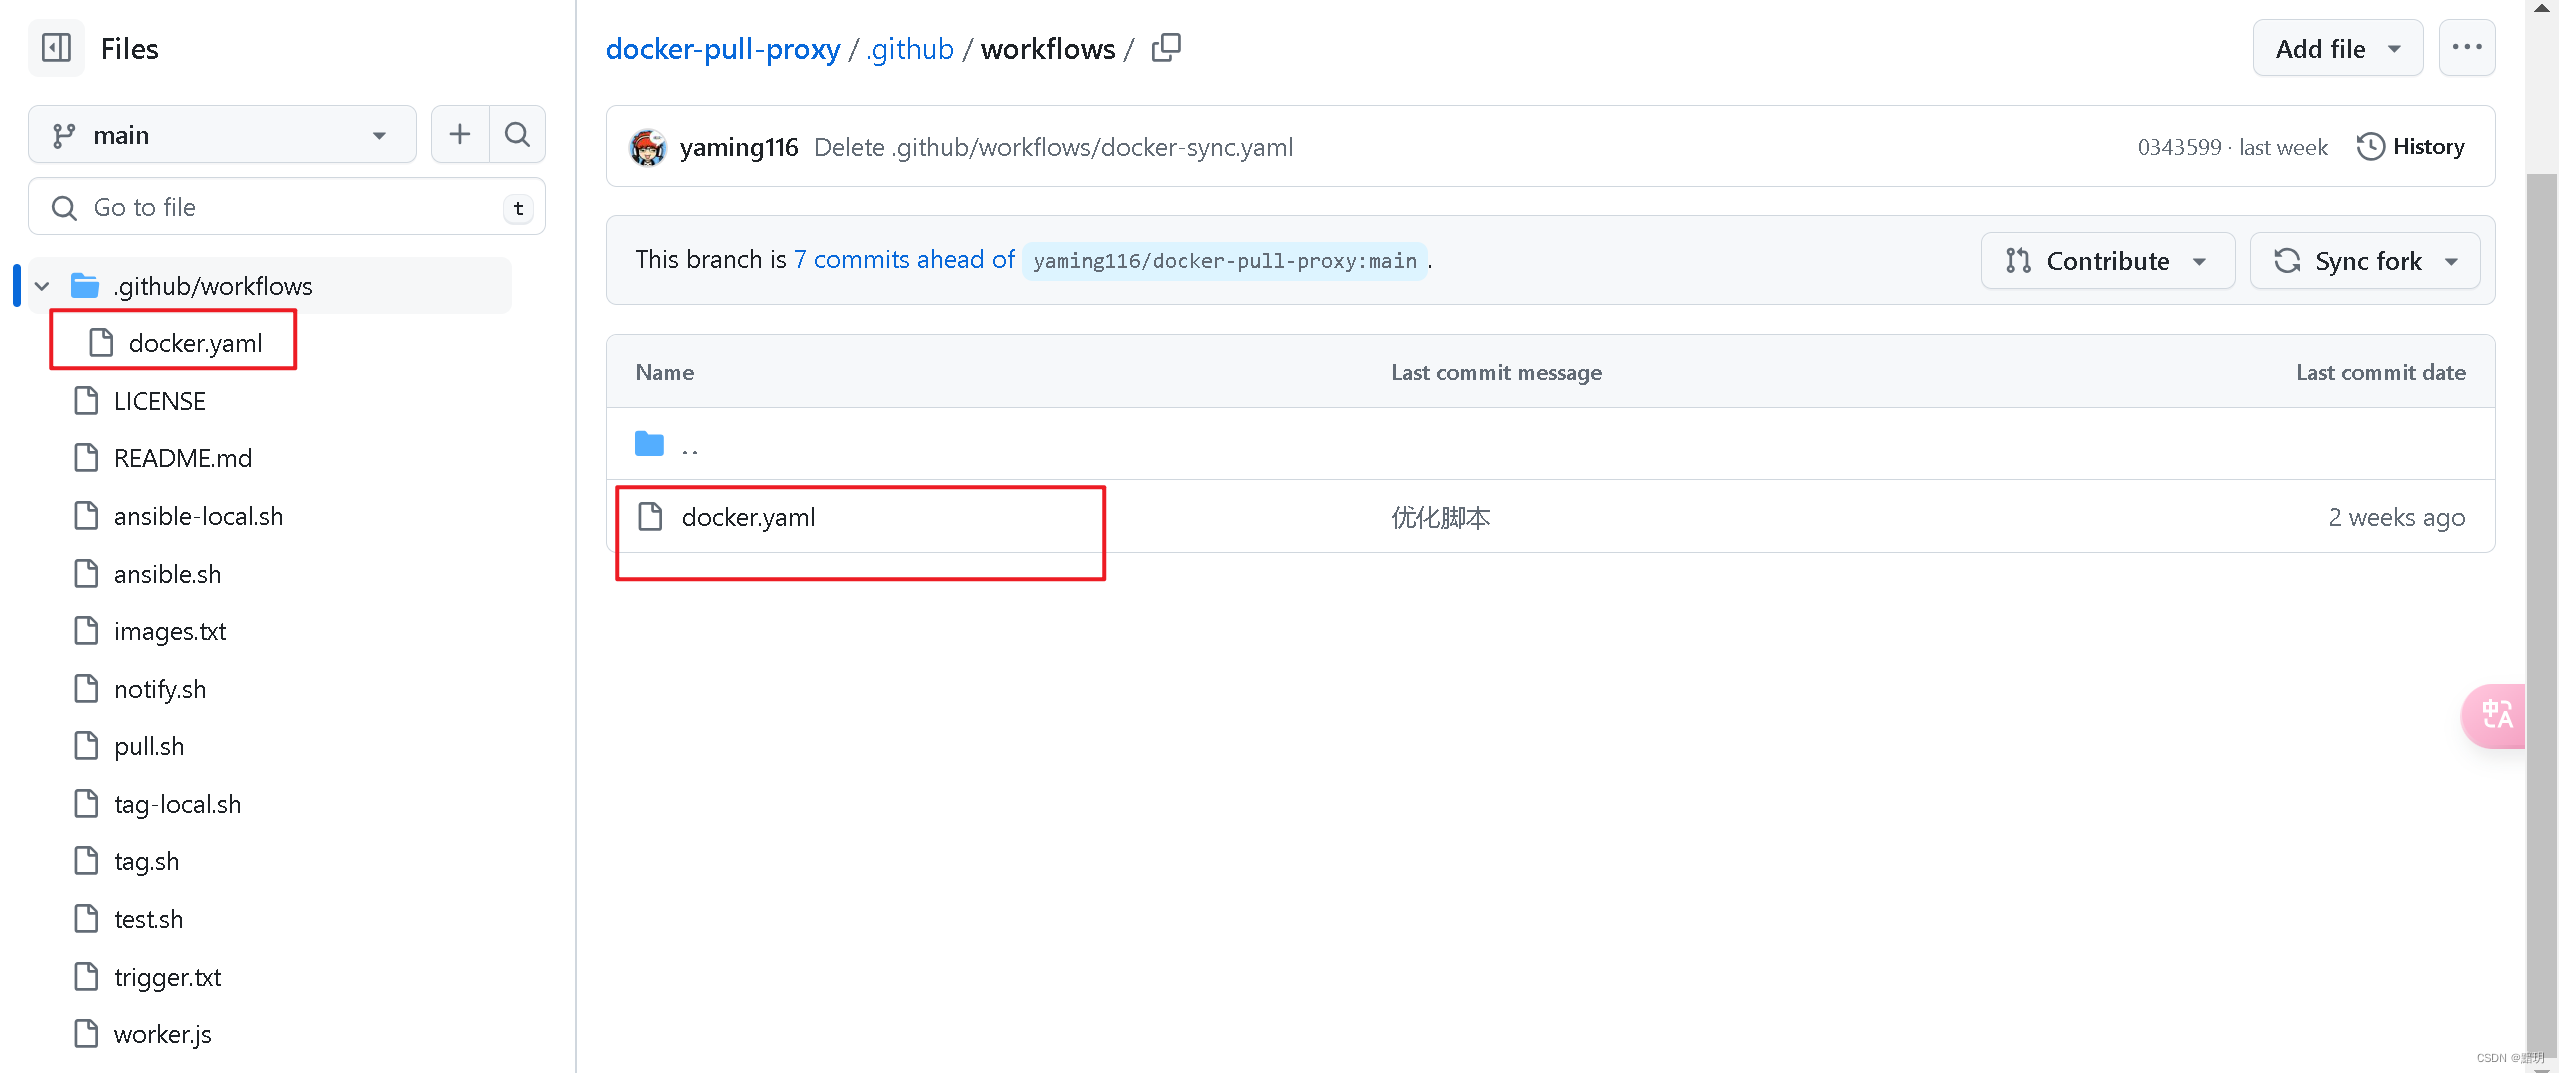Open trigger.txt in the file tree
The width and height of the screenshot is (2559, 1073).
167,977
